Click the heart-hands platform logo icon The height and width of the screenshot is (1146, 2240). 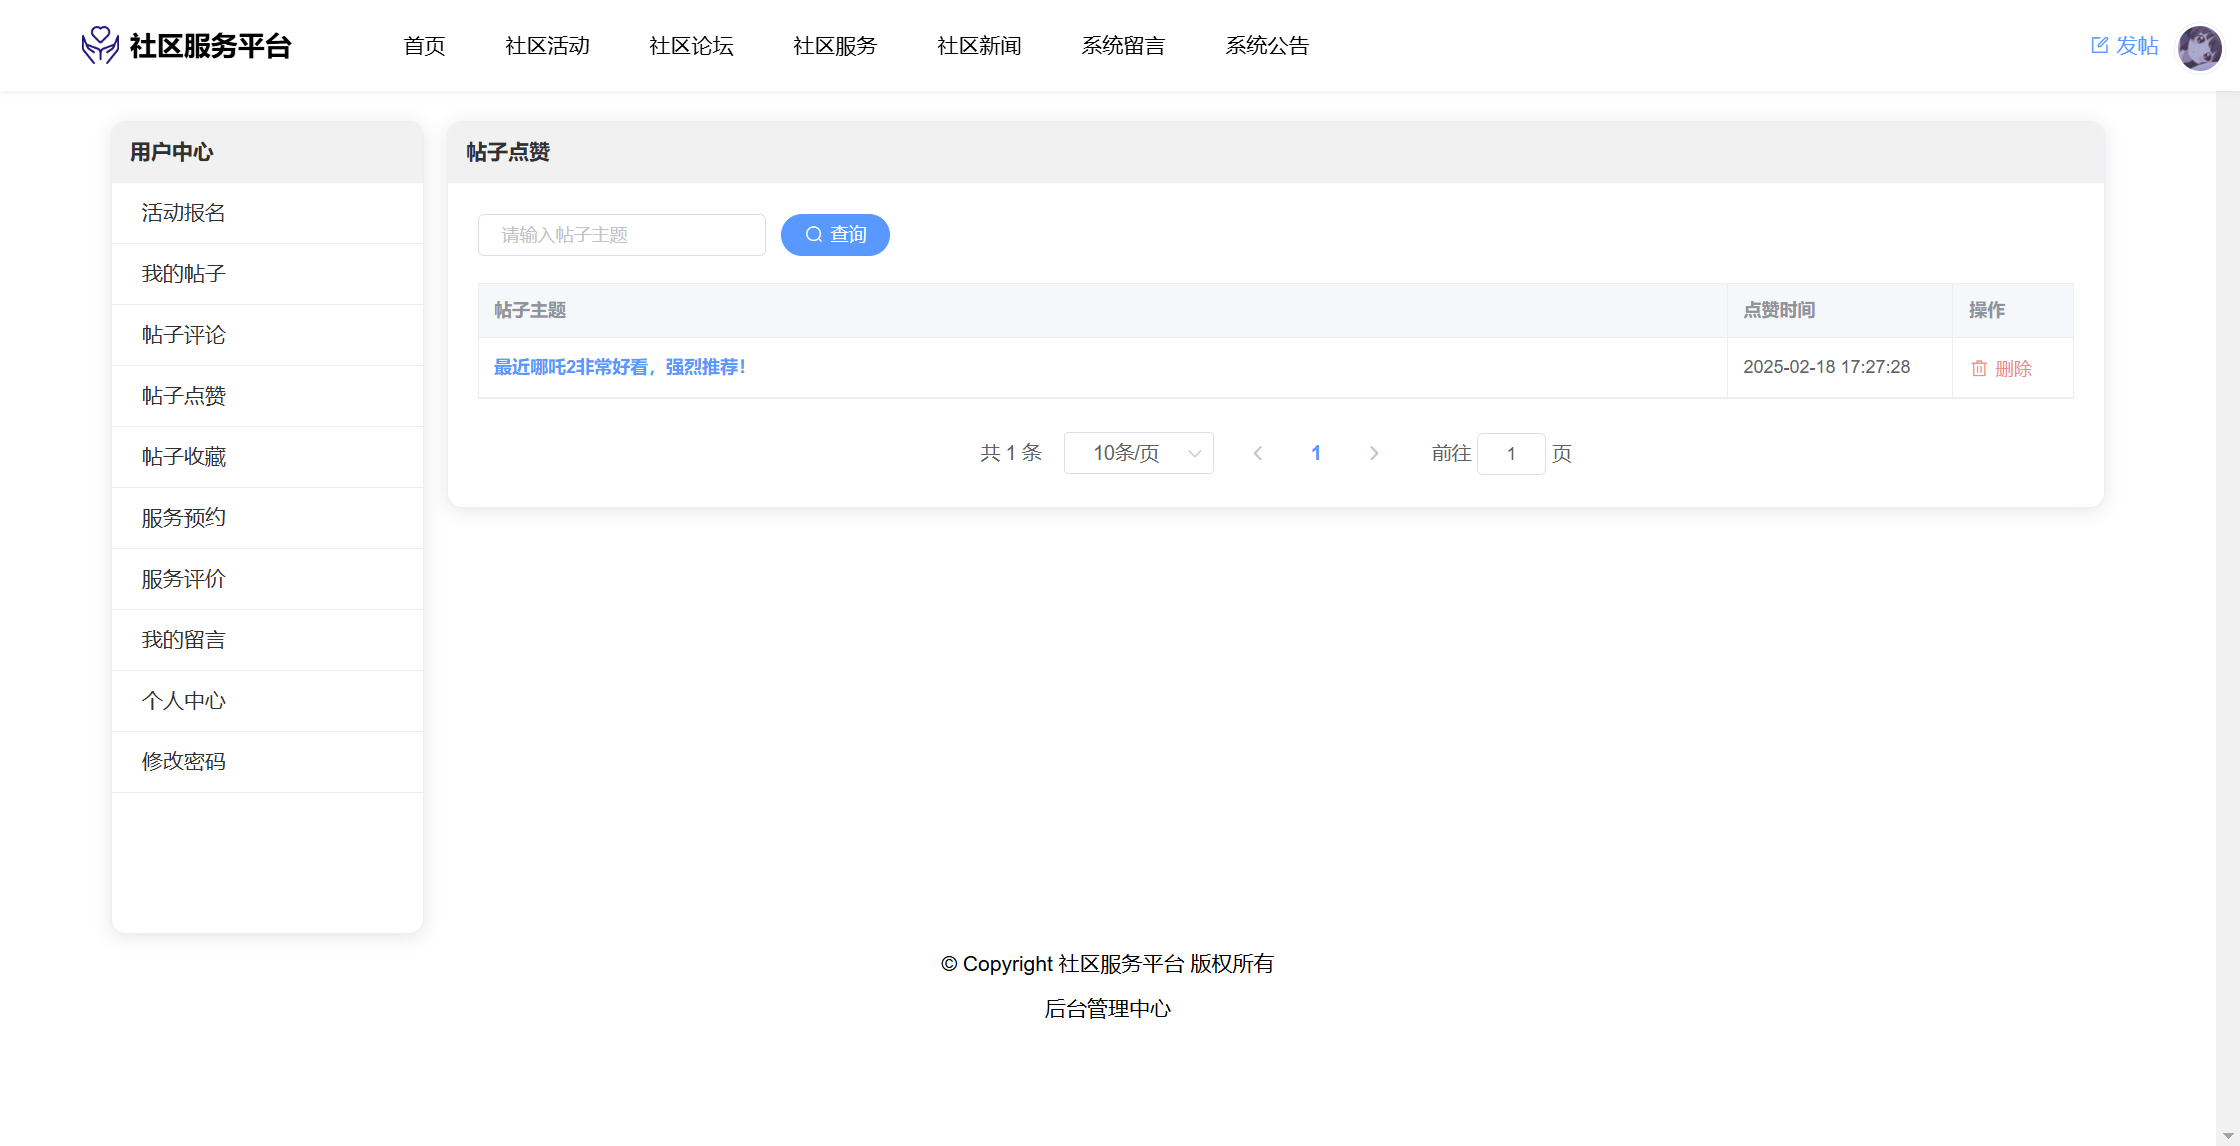click(x=100, y=45)
